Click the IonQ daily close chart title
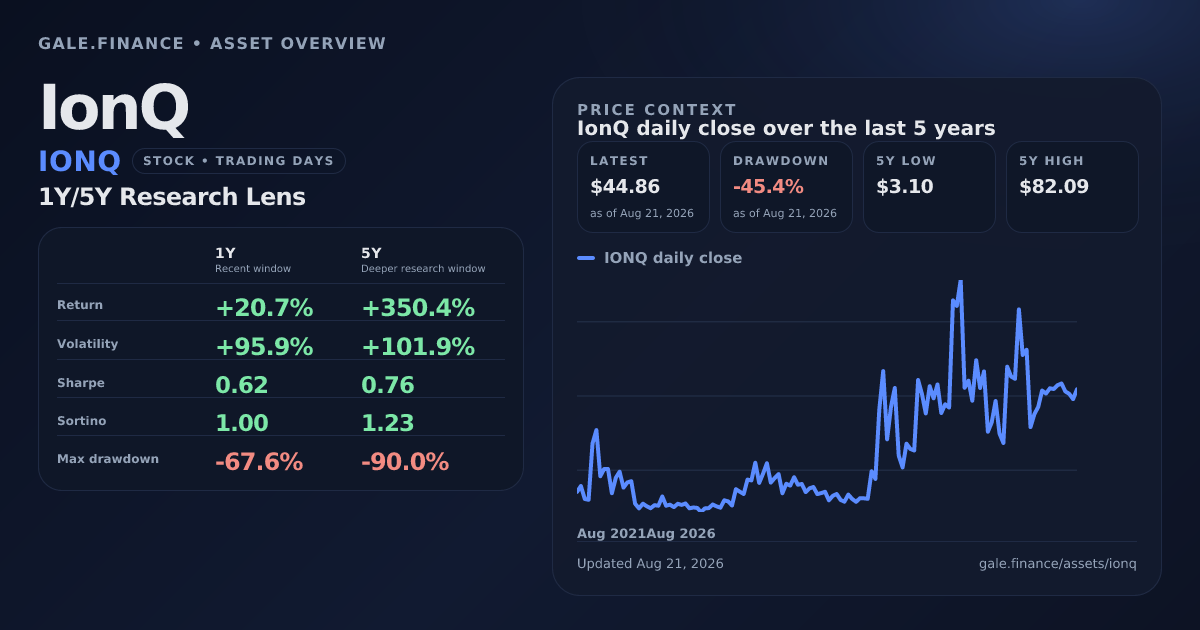The image size is (1200, 630). point(786,129)
